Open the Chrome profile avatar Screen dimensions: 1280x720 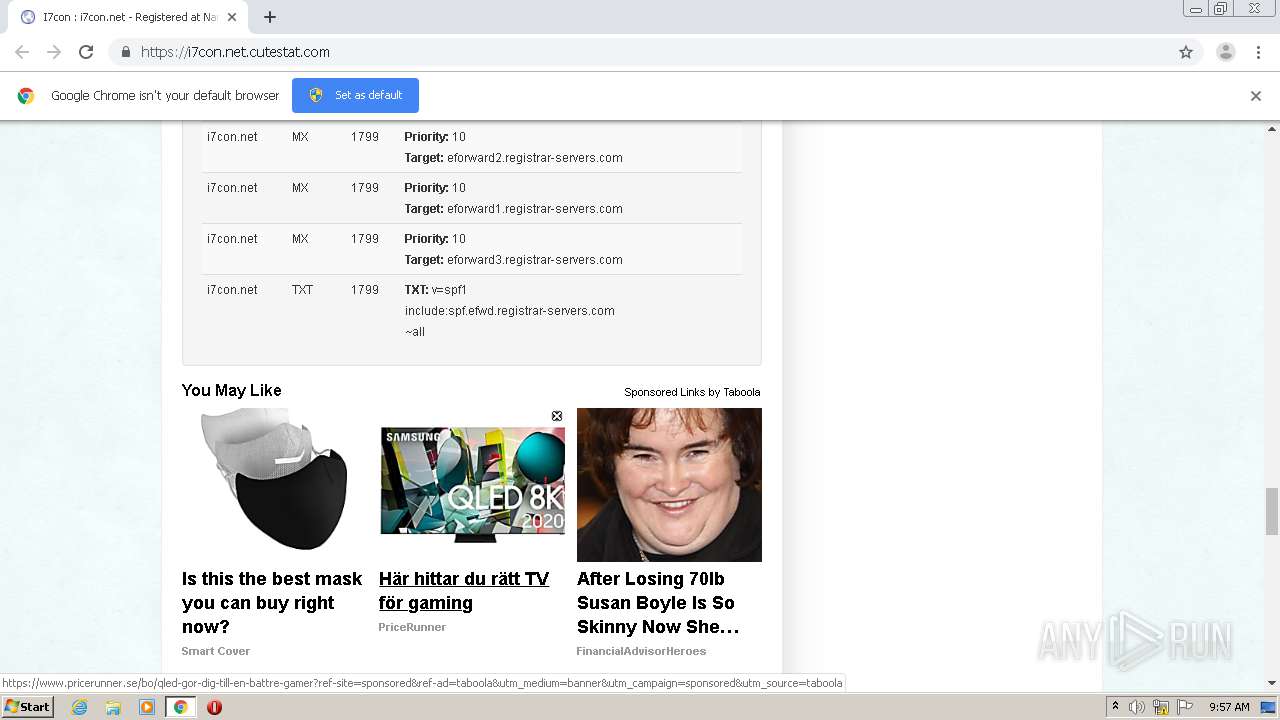[x=1226, y=52]
